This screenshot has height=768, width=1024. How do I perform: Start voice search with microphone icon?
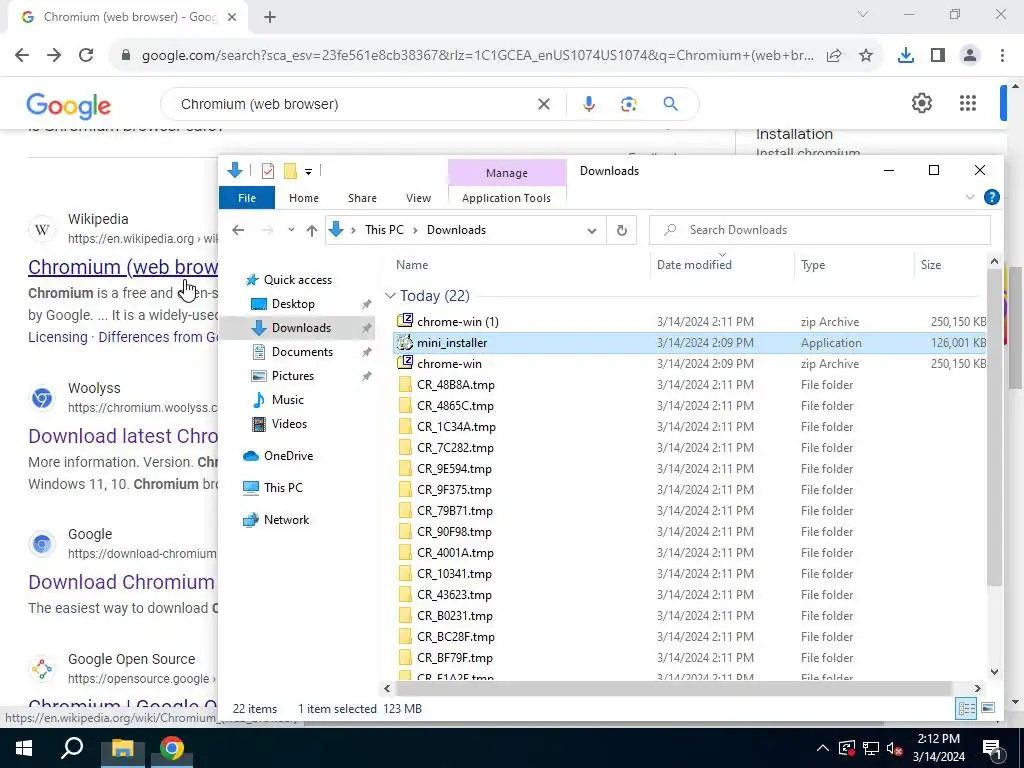(588, 104)
